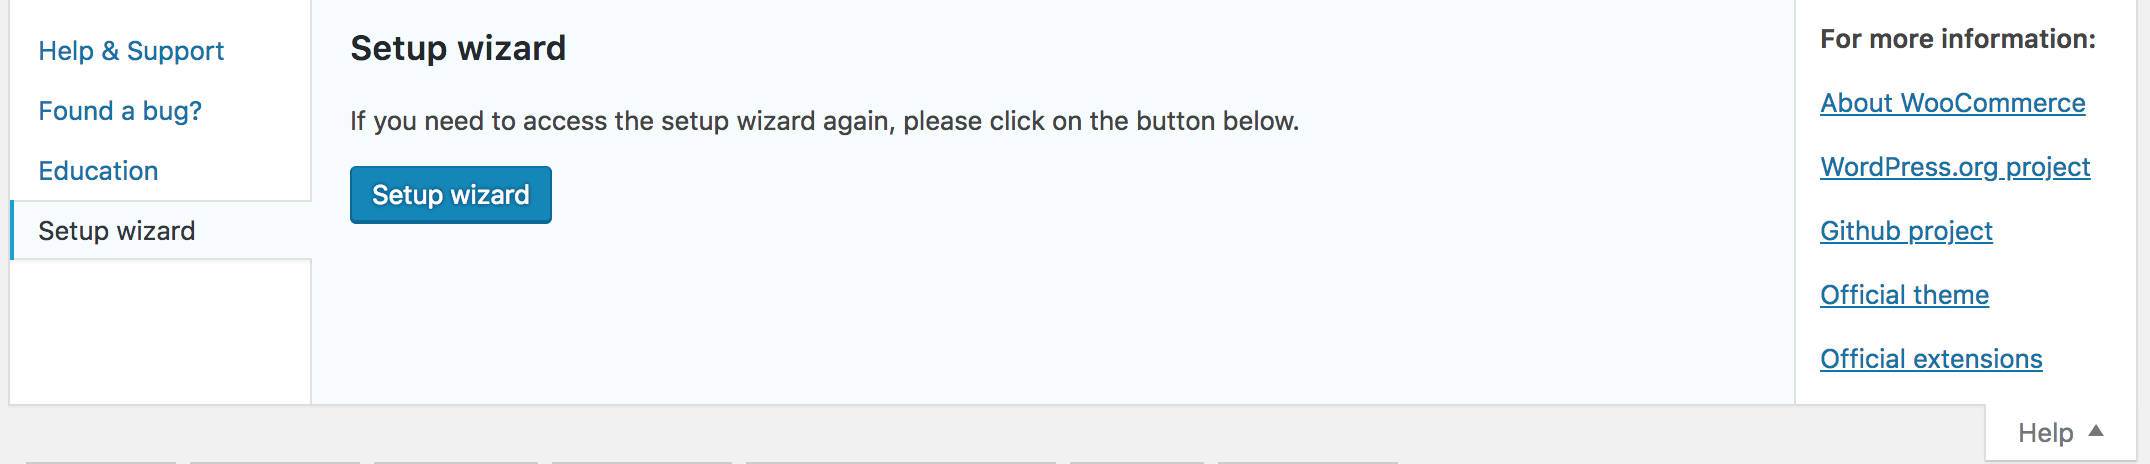Toggle the Help tab label
The width and height of the screenshot is (2150, 464).
point(2045,433)
